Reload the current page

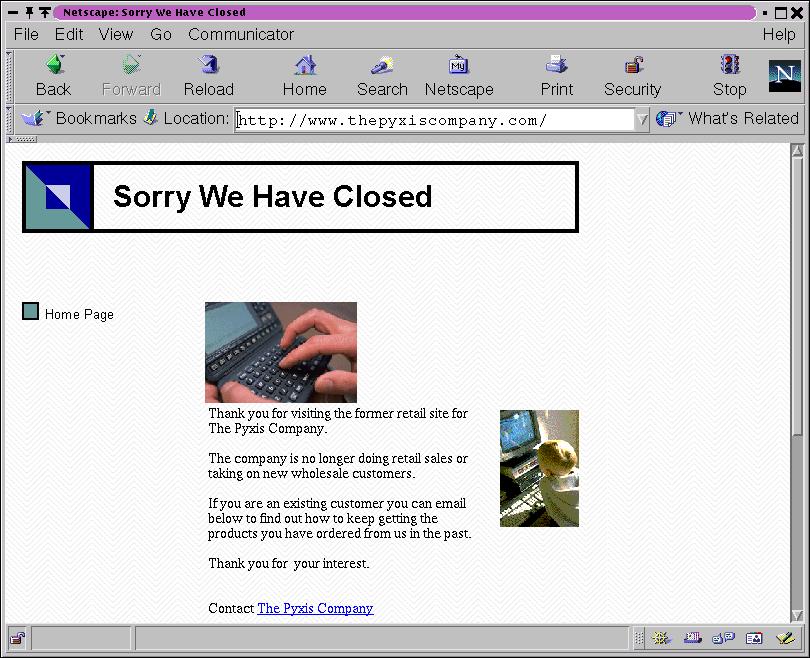coord(208,76)
